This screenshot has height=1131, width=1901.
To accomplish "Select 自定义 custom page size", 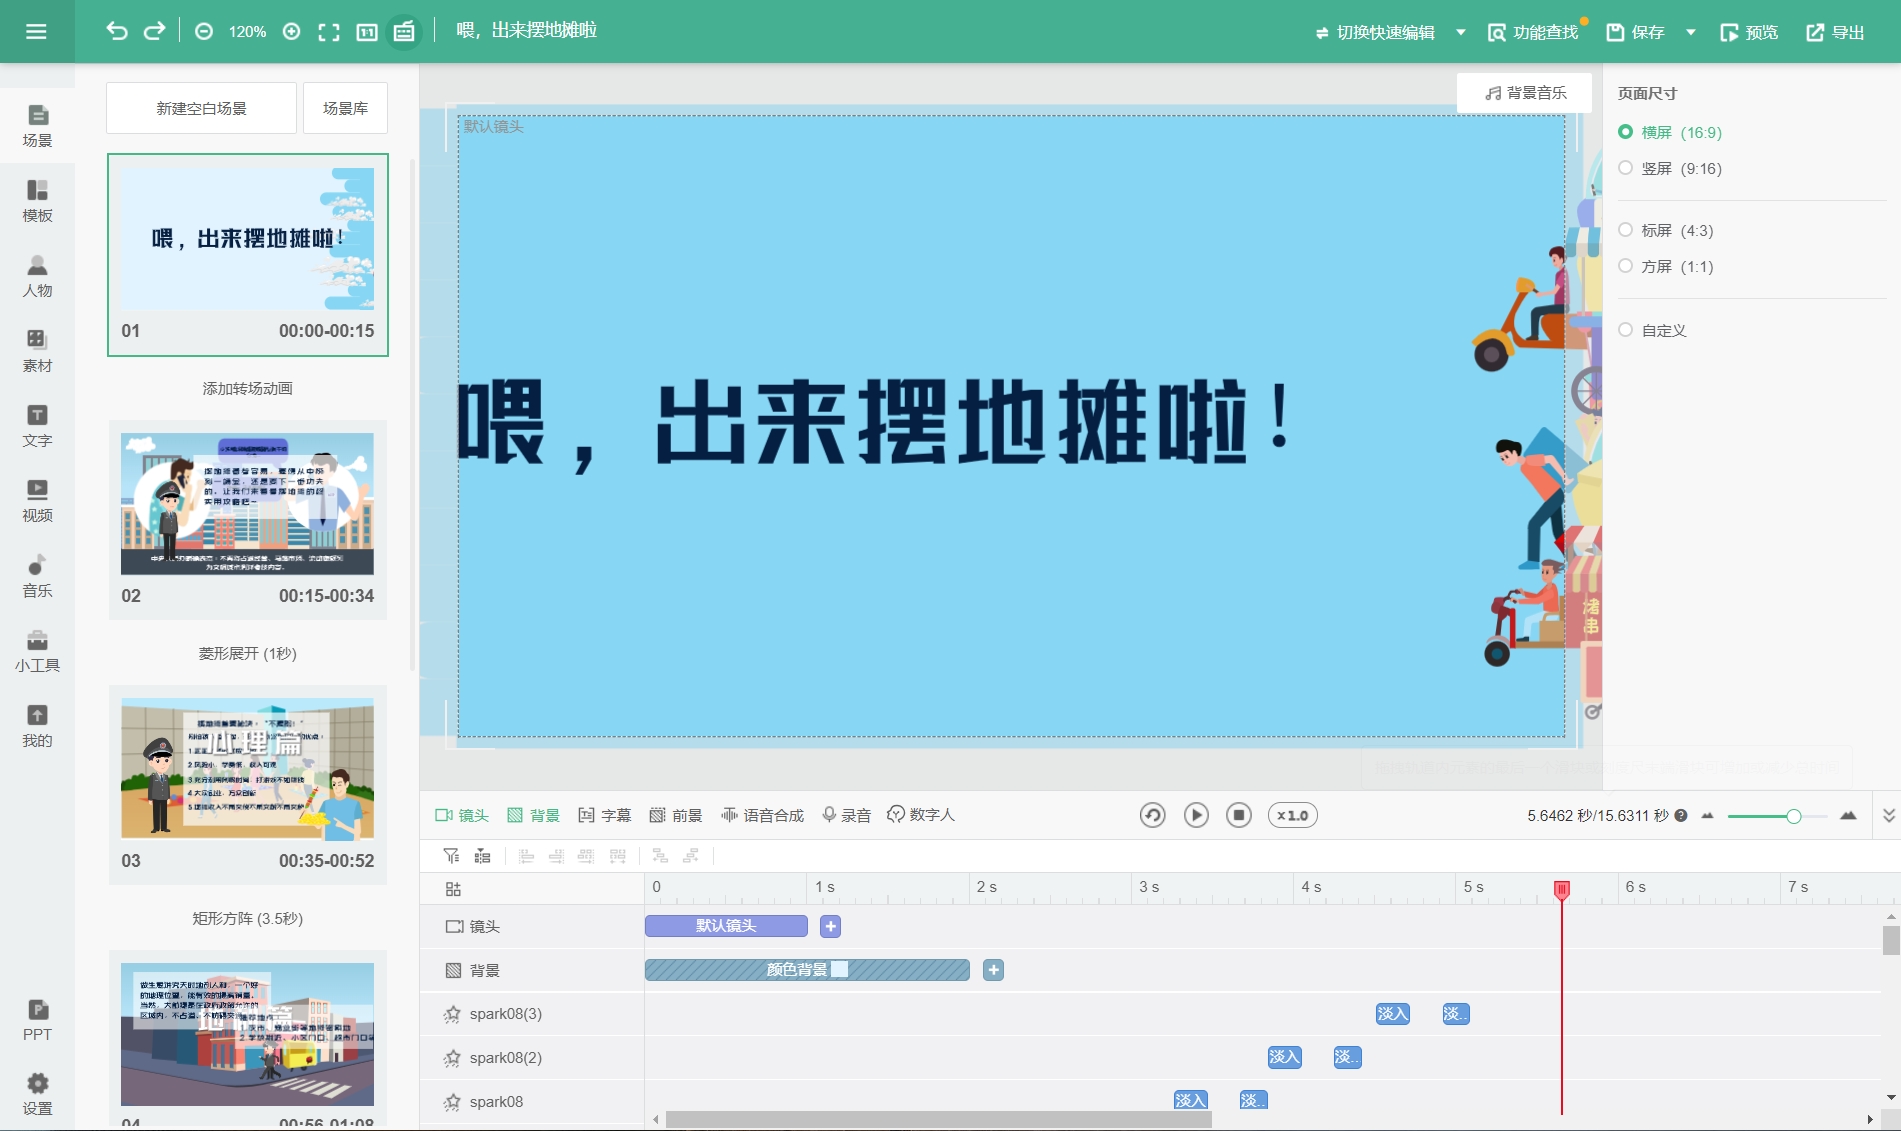I will pyautogui.click(x=1653, y=330).
